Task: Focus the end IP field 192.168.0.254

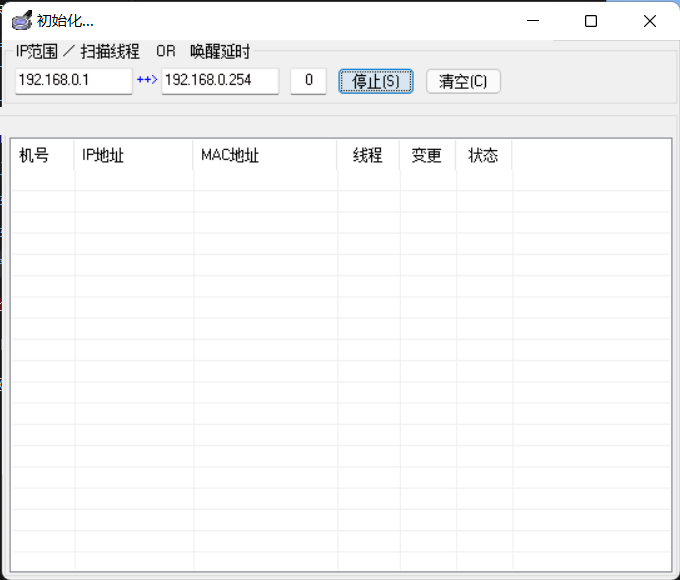Action: 220,81
